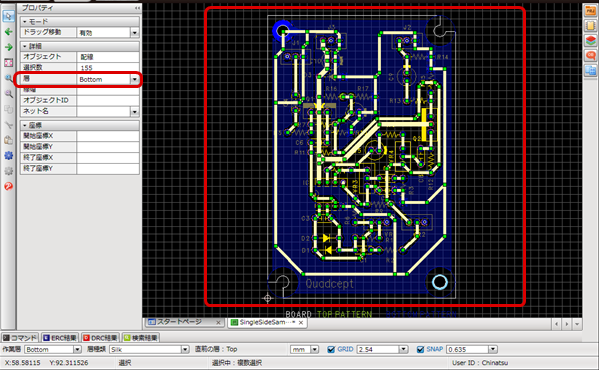Open the ERC結果 tab
Image resolution: width=599 pixels, height=370 pixels.
coord(60,338)
